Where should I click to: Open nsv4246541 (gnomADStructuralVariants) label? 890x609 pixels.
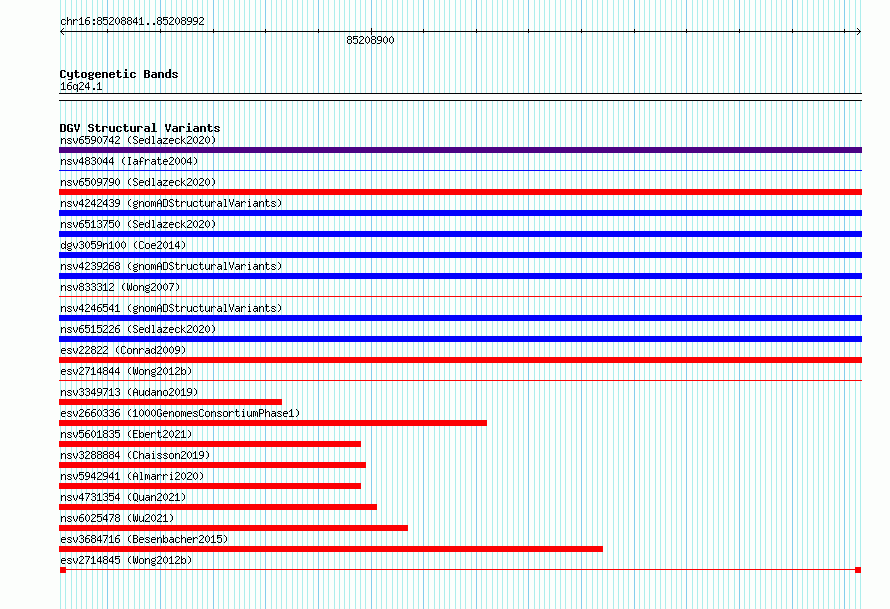coord(171,308)
